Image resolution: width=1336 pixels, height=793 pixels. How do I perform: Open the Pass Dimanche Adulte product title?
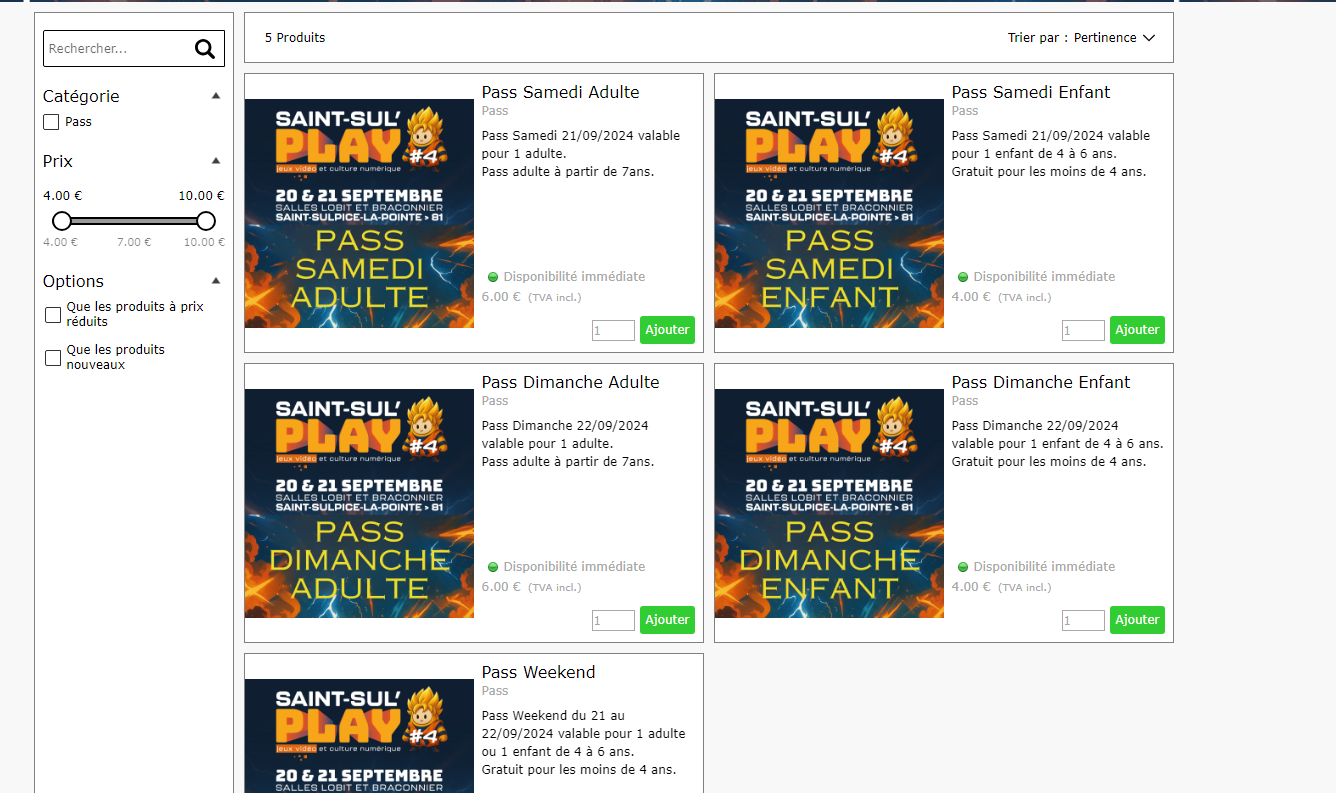coord(571,382)
